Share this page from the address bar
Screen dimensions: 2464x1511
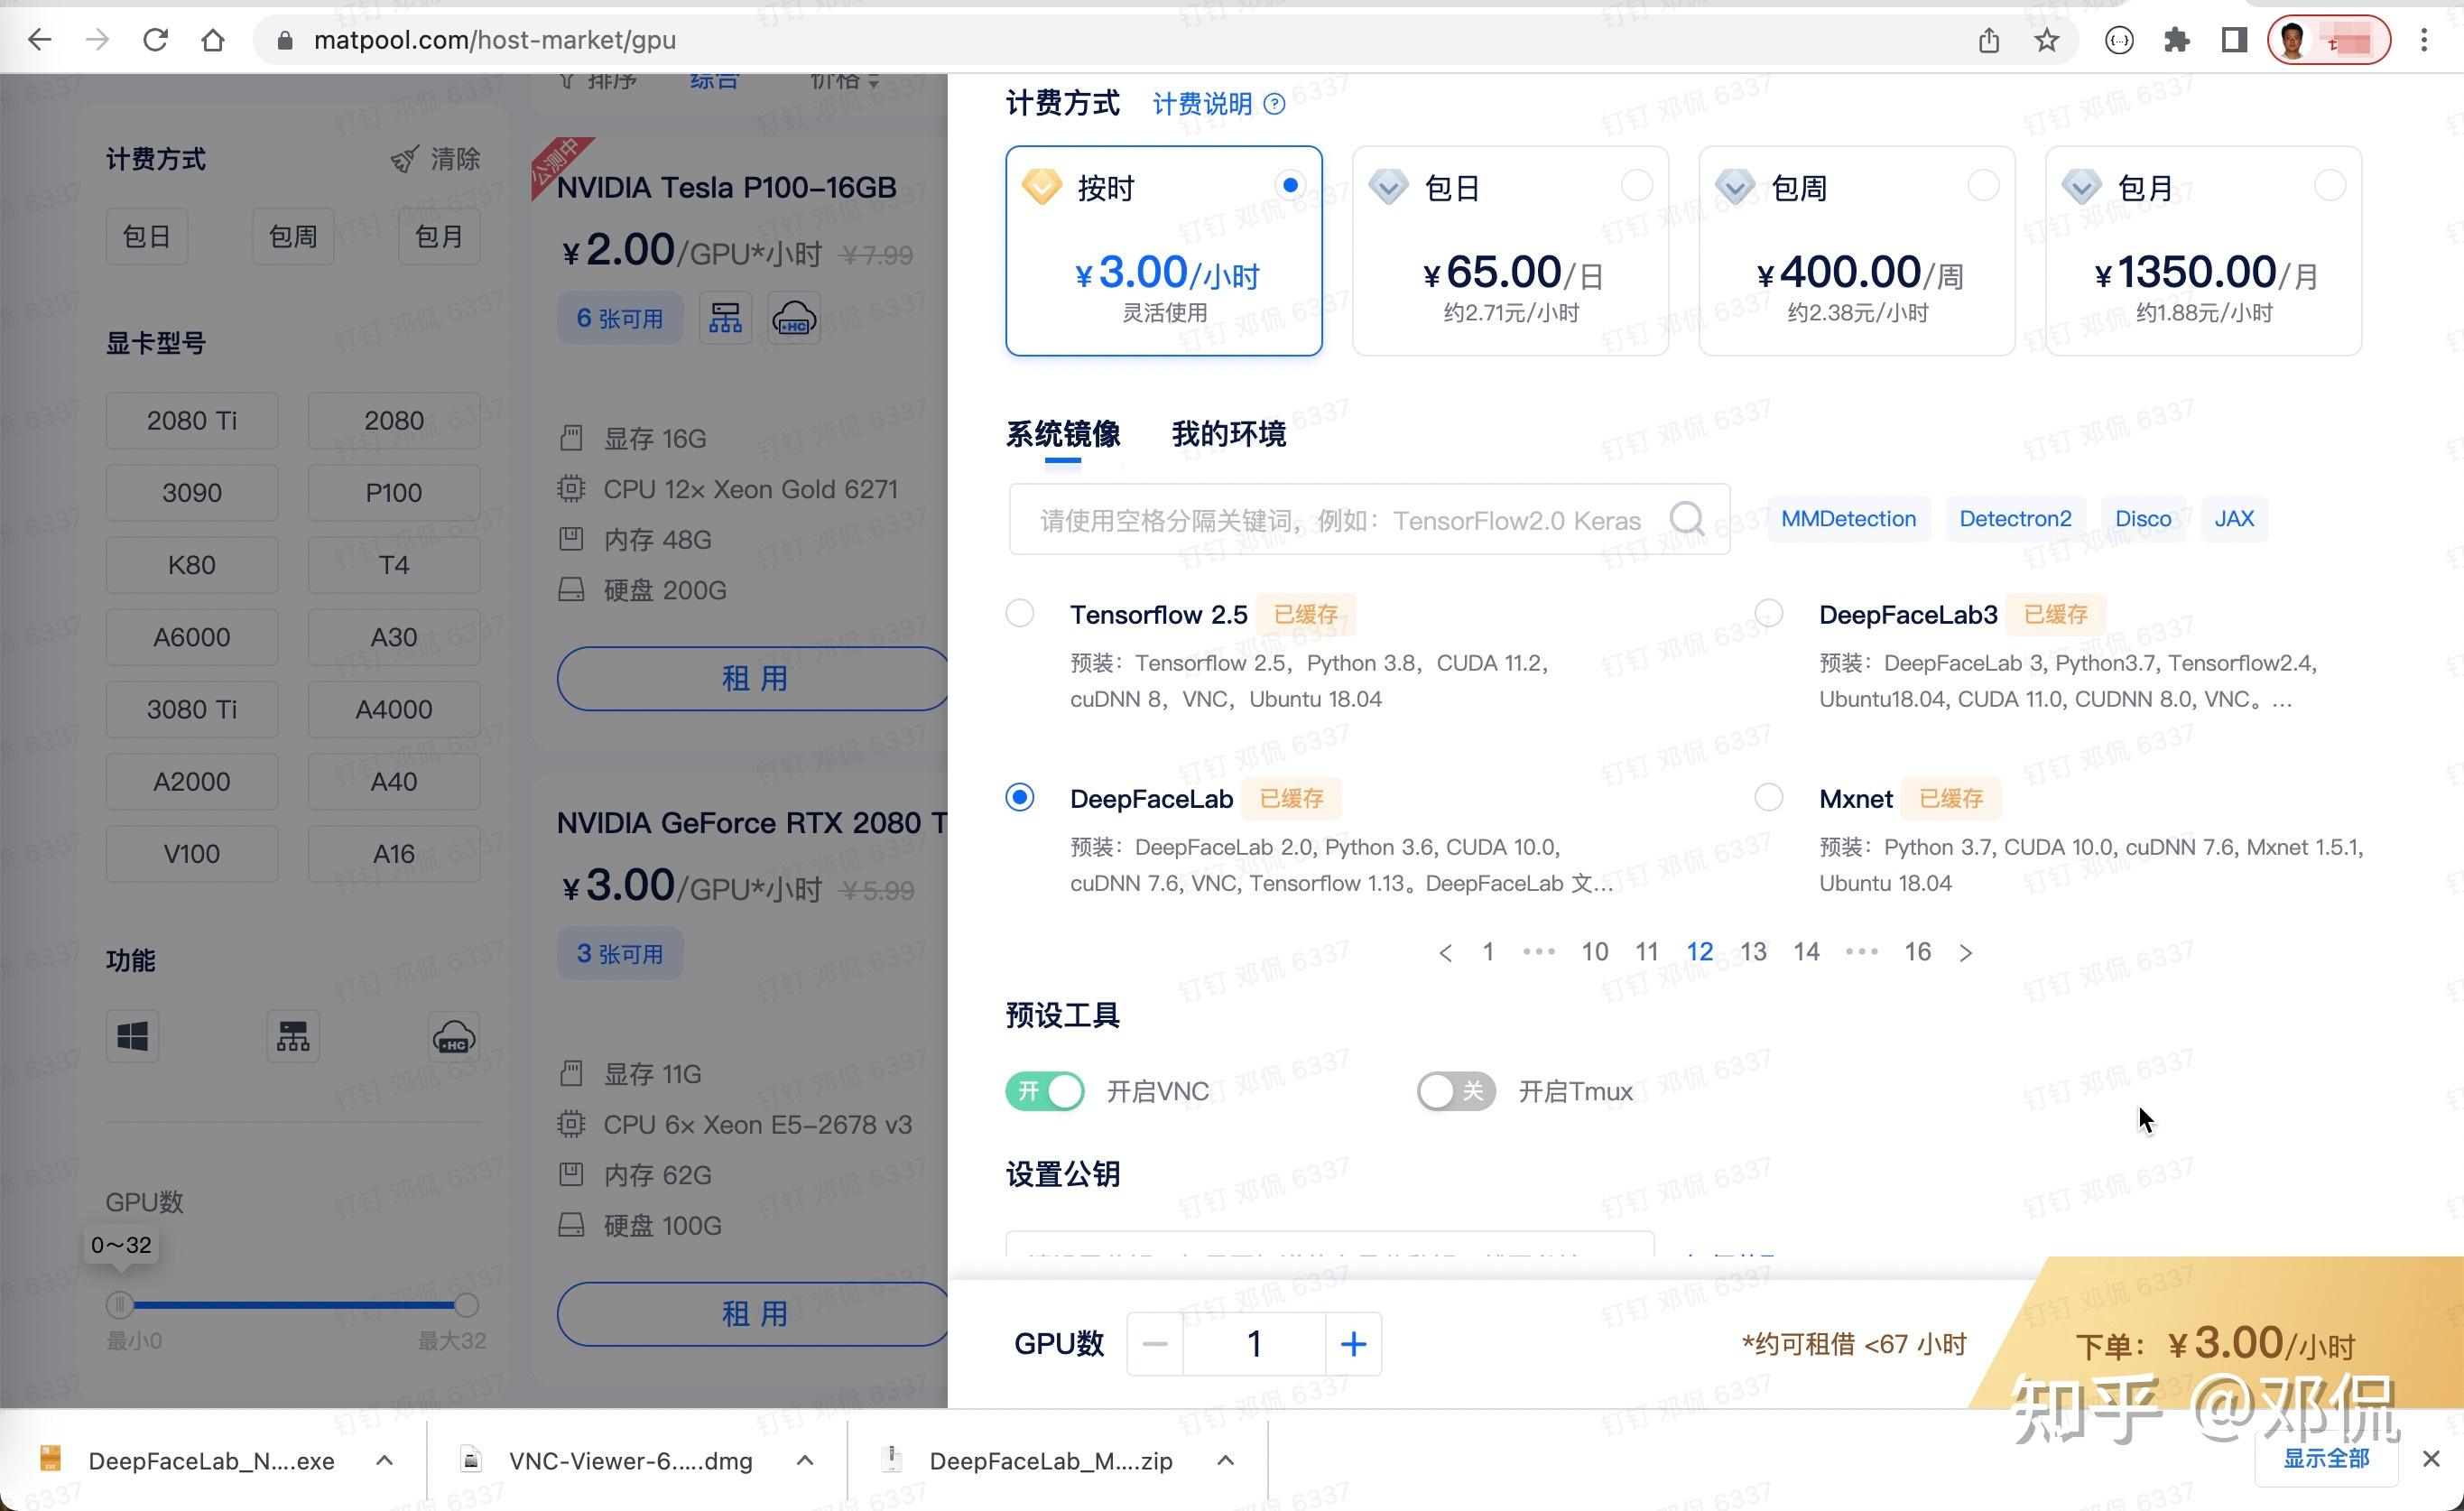pos(1989,40)
